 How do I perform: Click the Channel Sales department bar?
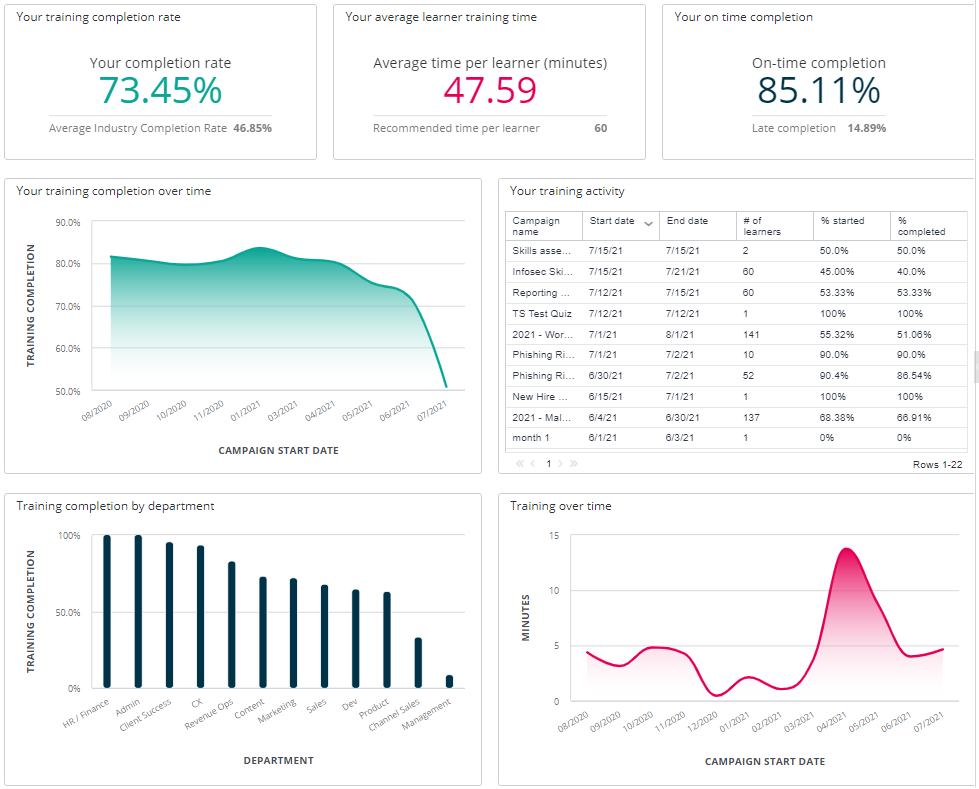[418, 662]
